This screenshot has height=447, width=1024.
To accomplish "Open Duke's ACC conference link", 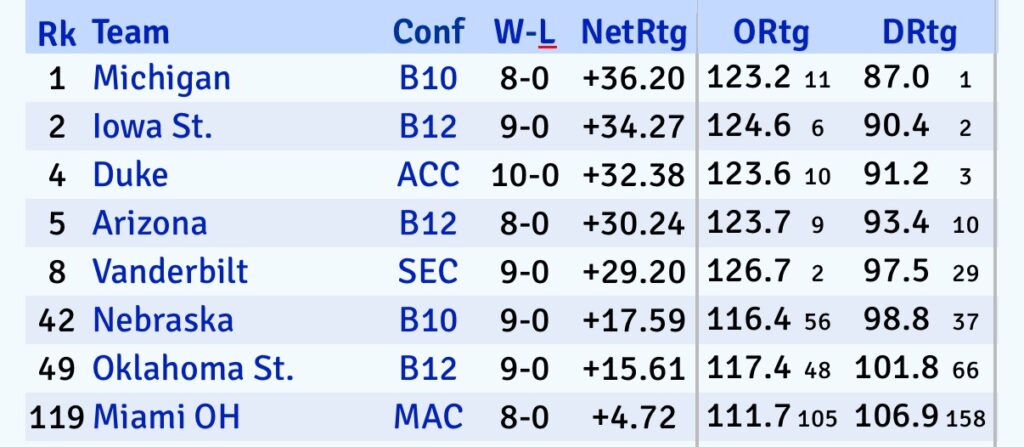I will [428, 175].
